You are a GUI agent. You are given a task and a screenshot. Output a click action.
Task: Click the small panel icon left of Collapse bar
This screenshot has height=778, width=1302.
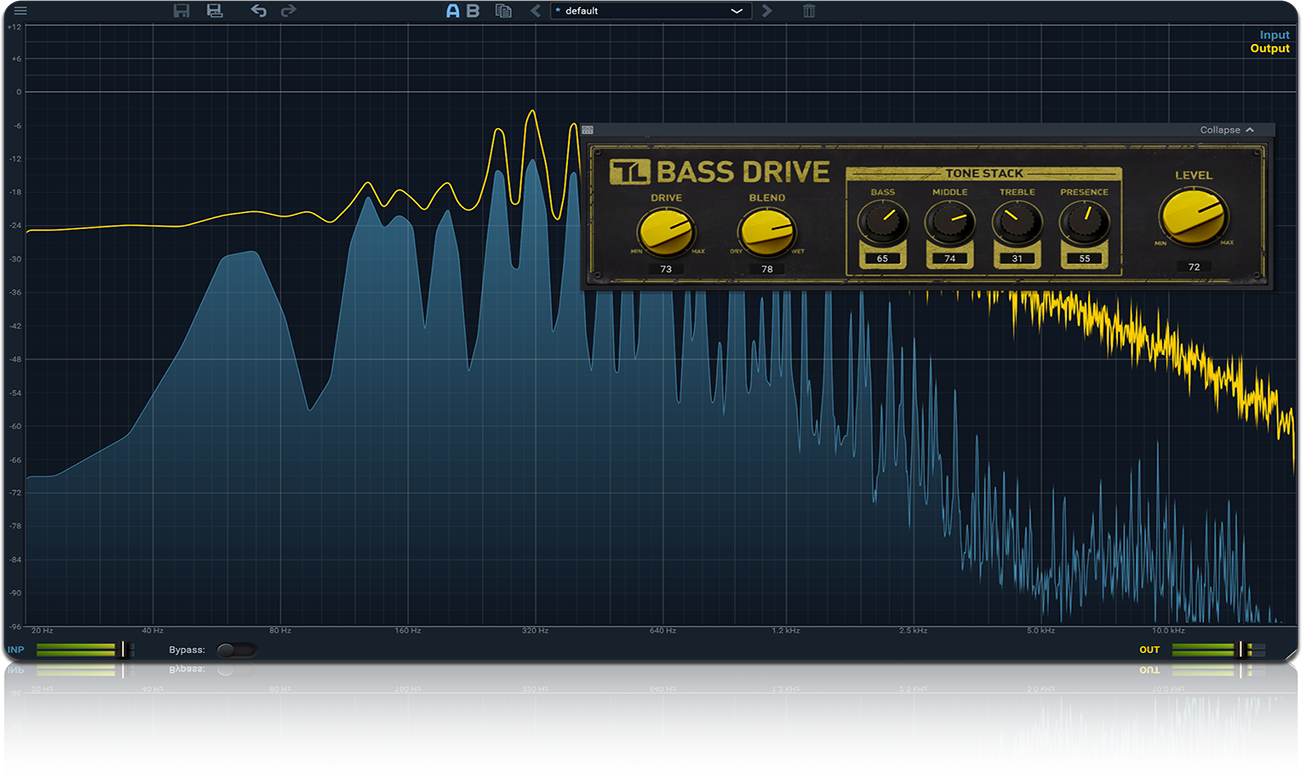point(588,130)
